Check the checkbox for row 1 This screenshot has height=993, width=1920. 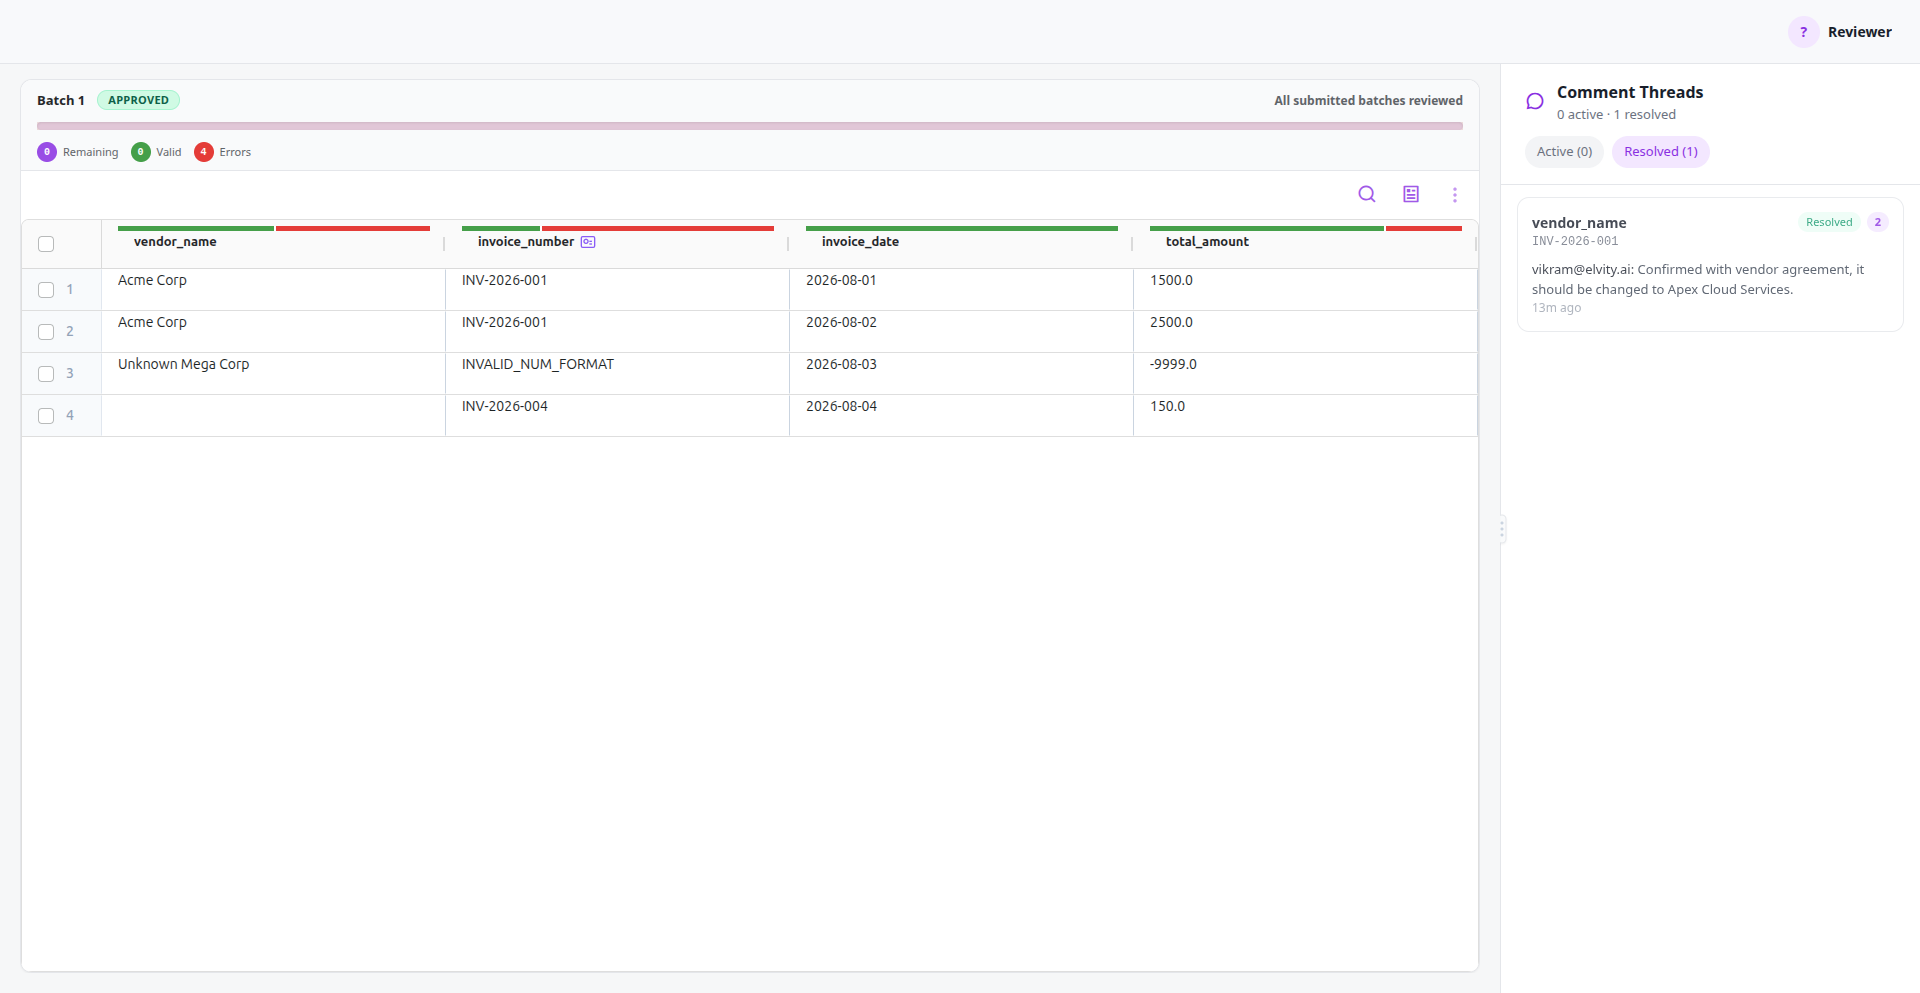46,290
